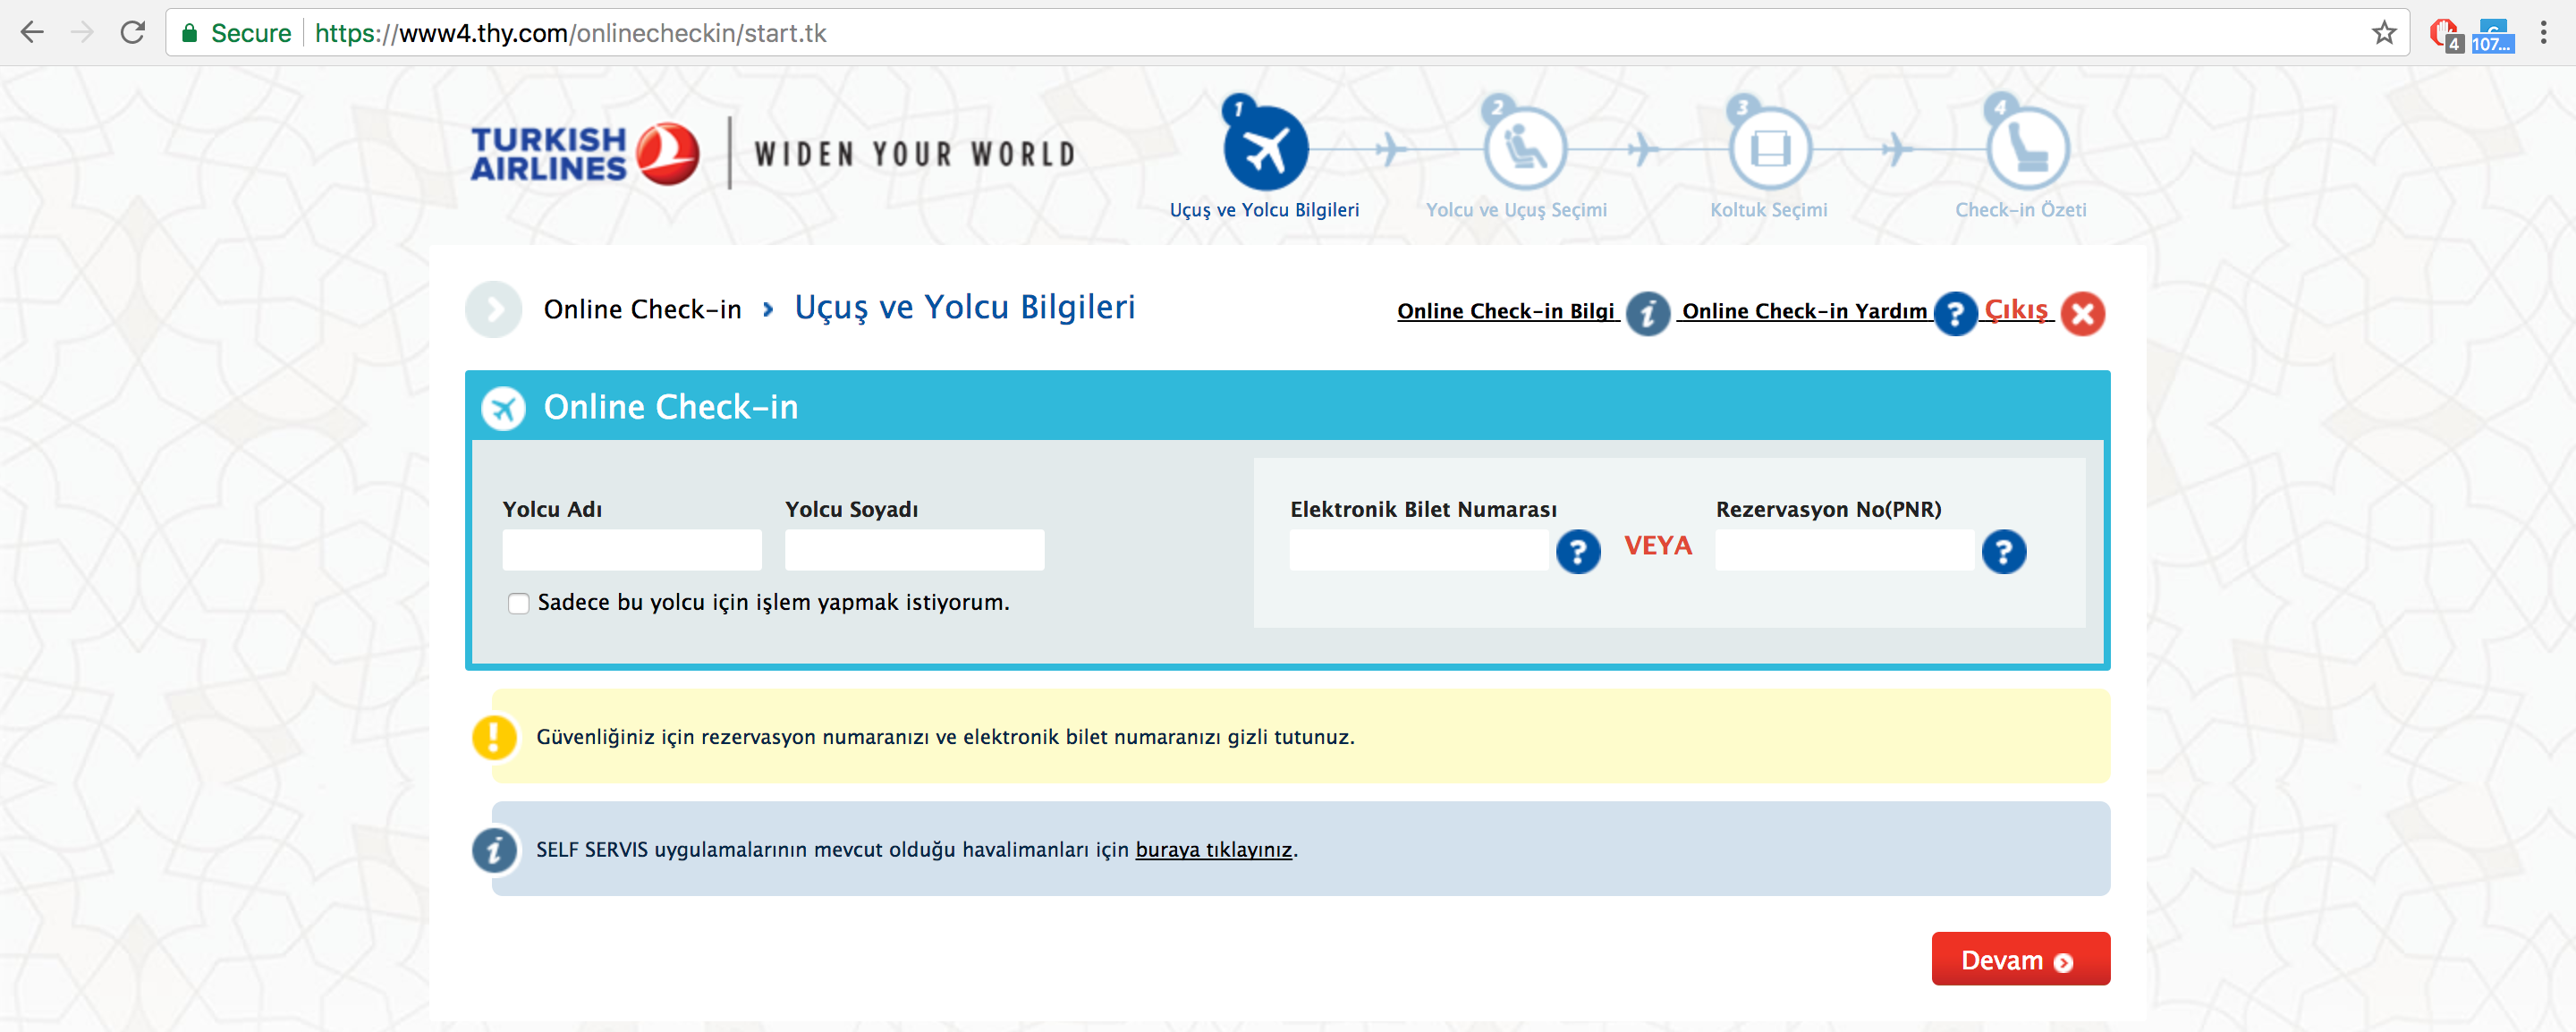2576x1032 pixels.
Task: Click the Online Check-in Yardım question icon
Action: coord(1955,313)
